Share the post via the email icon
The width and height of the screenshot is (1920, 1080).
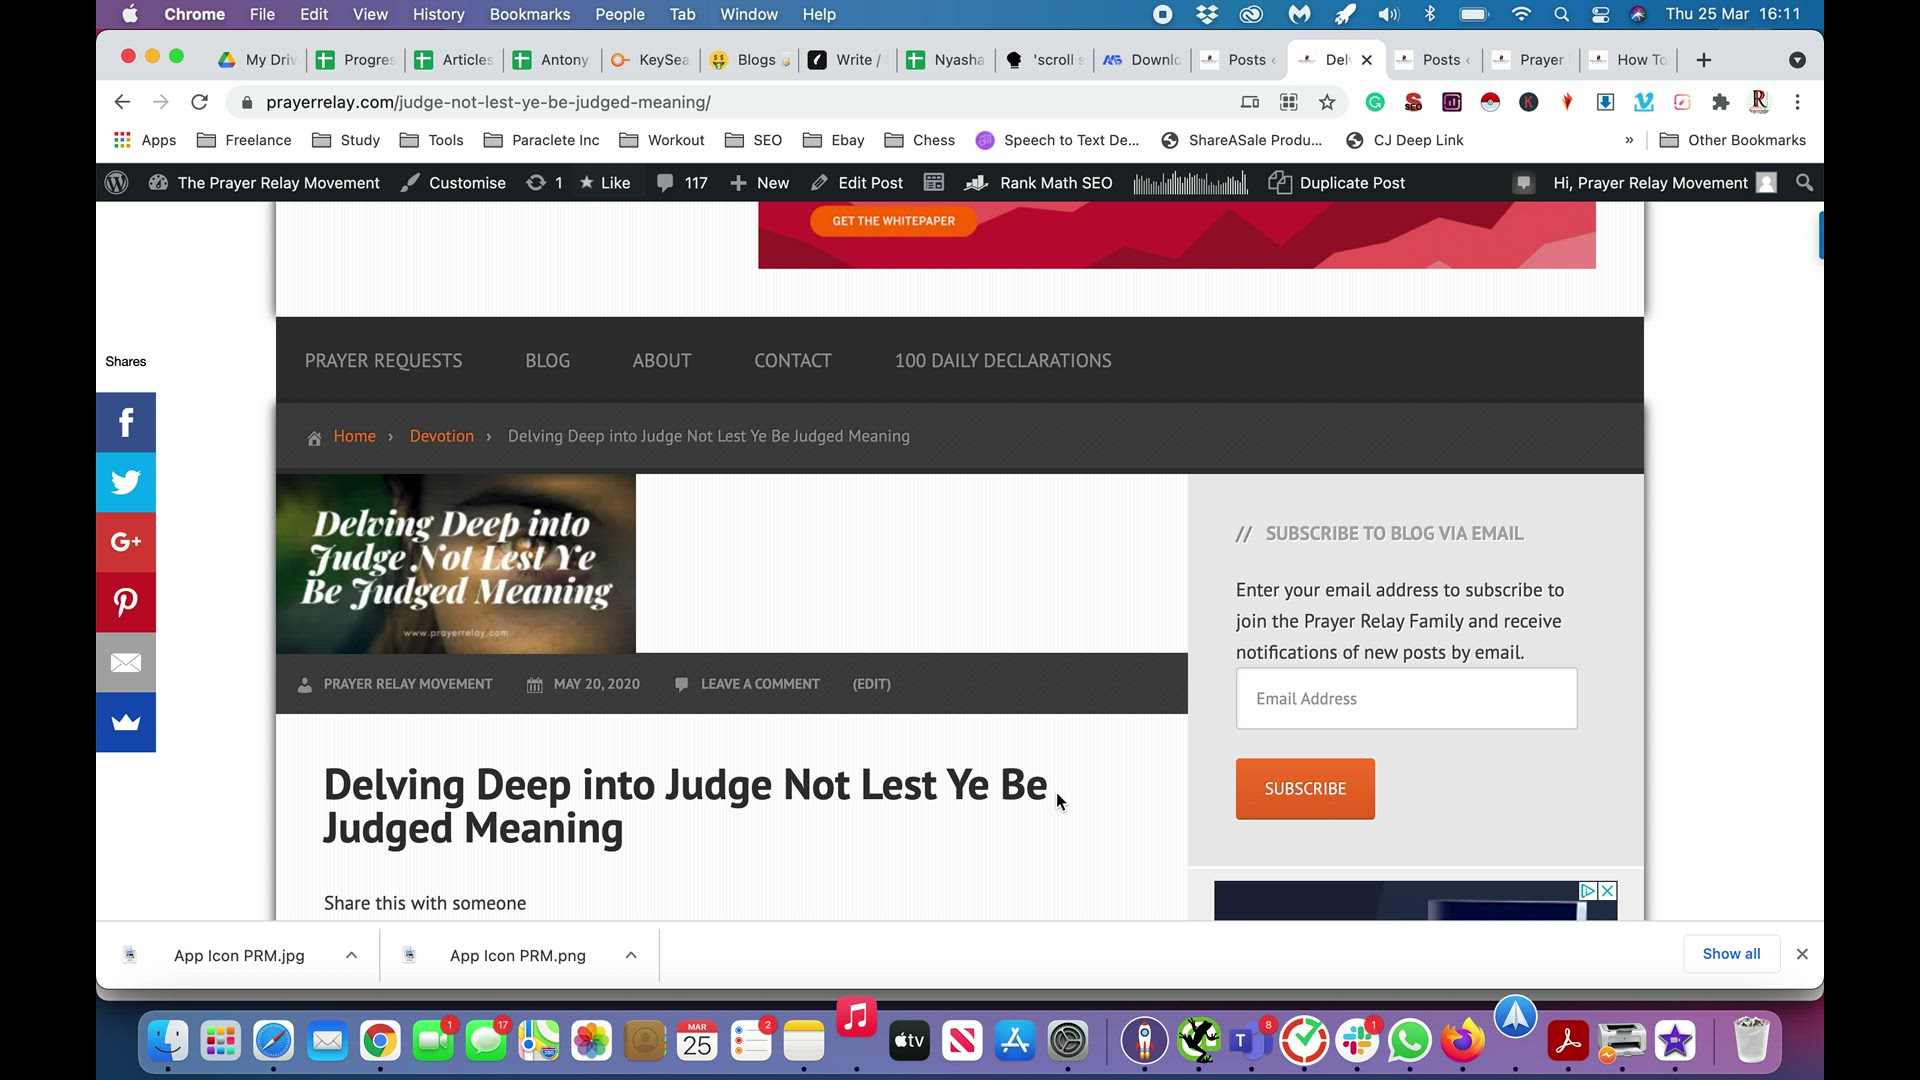click(126, 662)
